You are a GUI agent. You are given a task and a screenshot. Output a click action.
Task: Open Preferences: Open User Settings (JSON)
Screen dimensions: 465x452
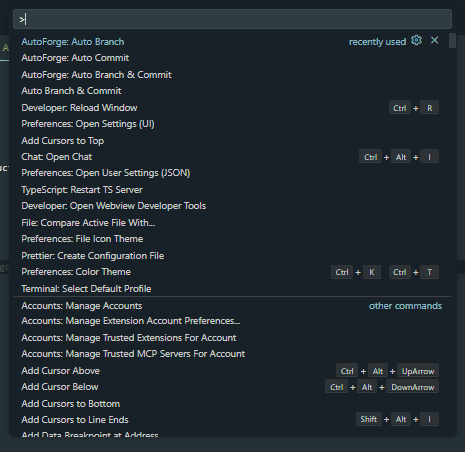(x=232, y=173)
